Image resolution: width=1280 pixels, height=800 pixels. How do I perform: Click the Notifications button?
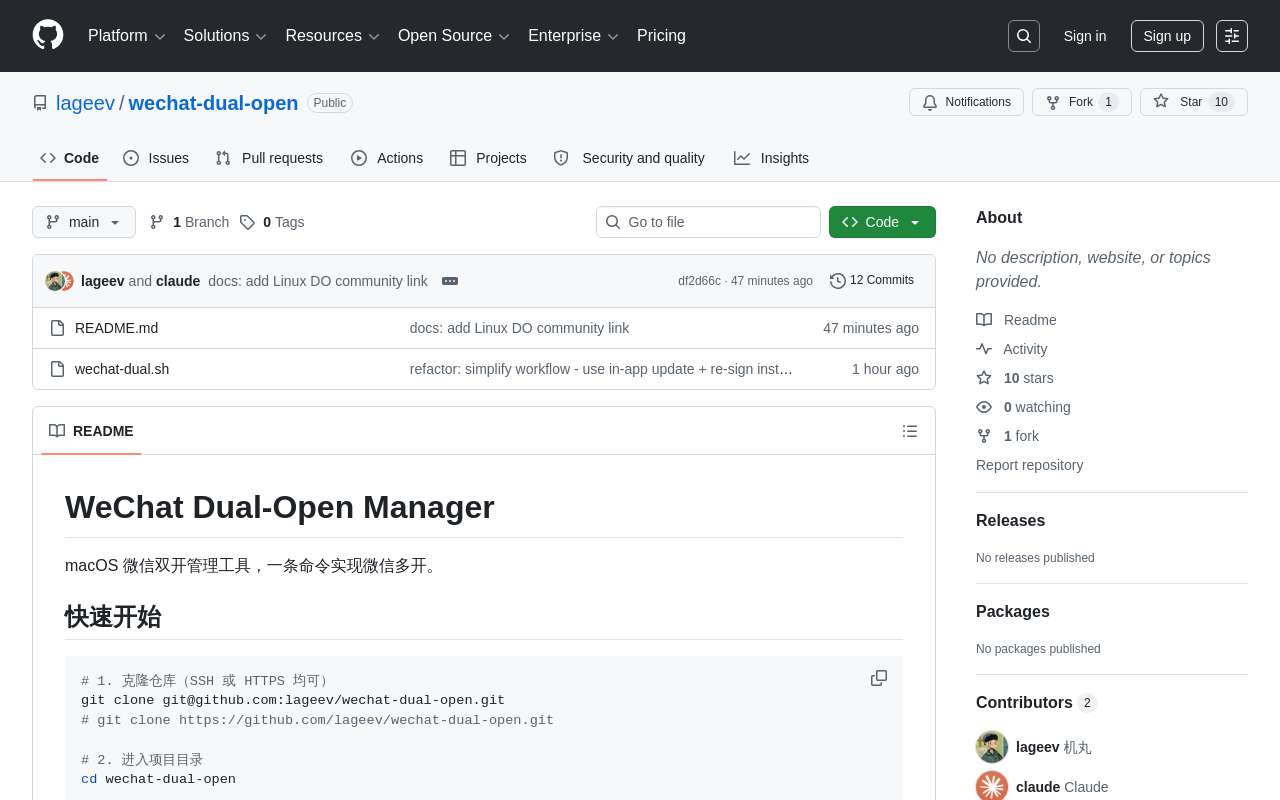point(966,102)
